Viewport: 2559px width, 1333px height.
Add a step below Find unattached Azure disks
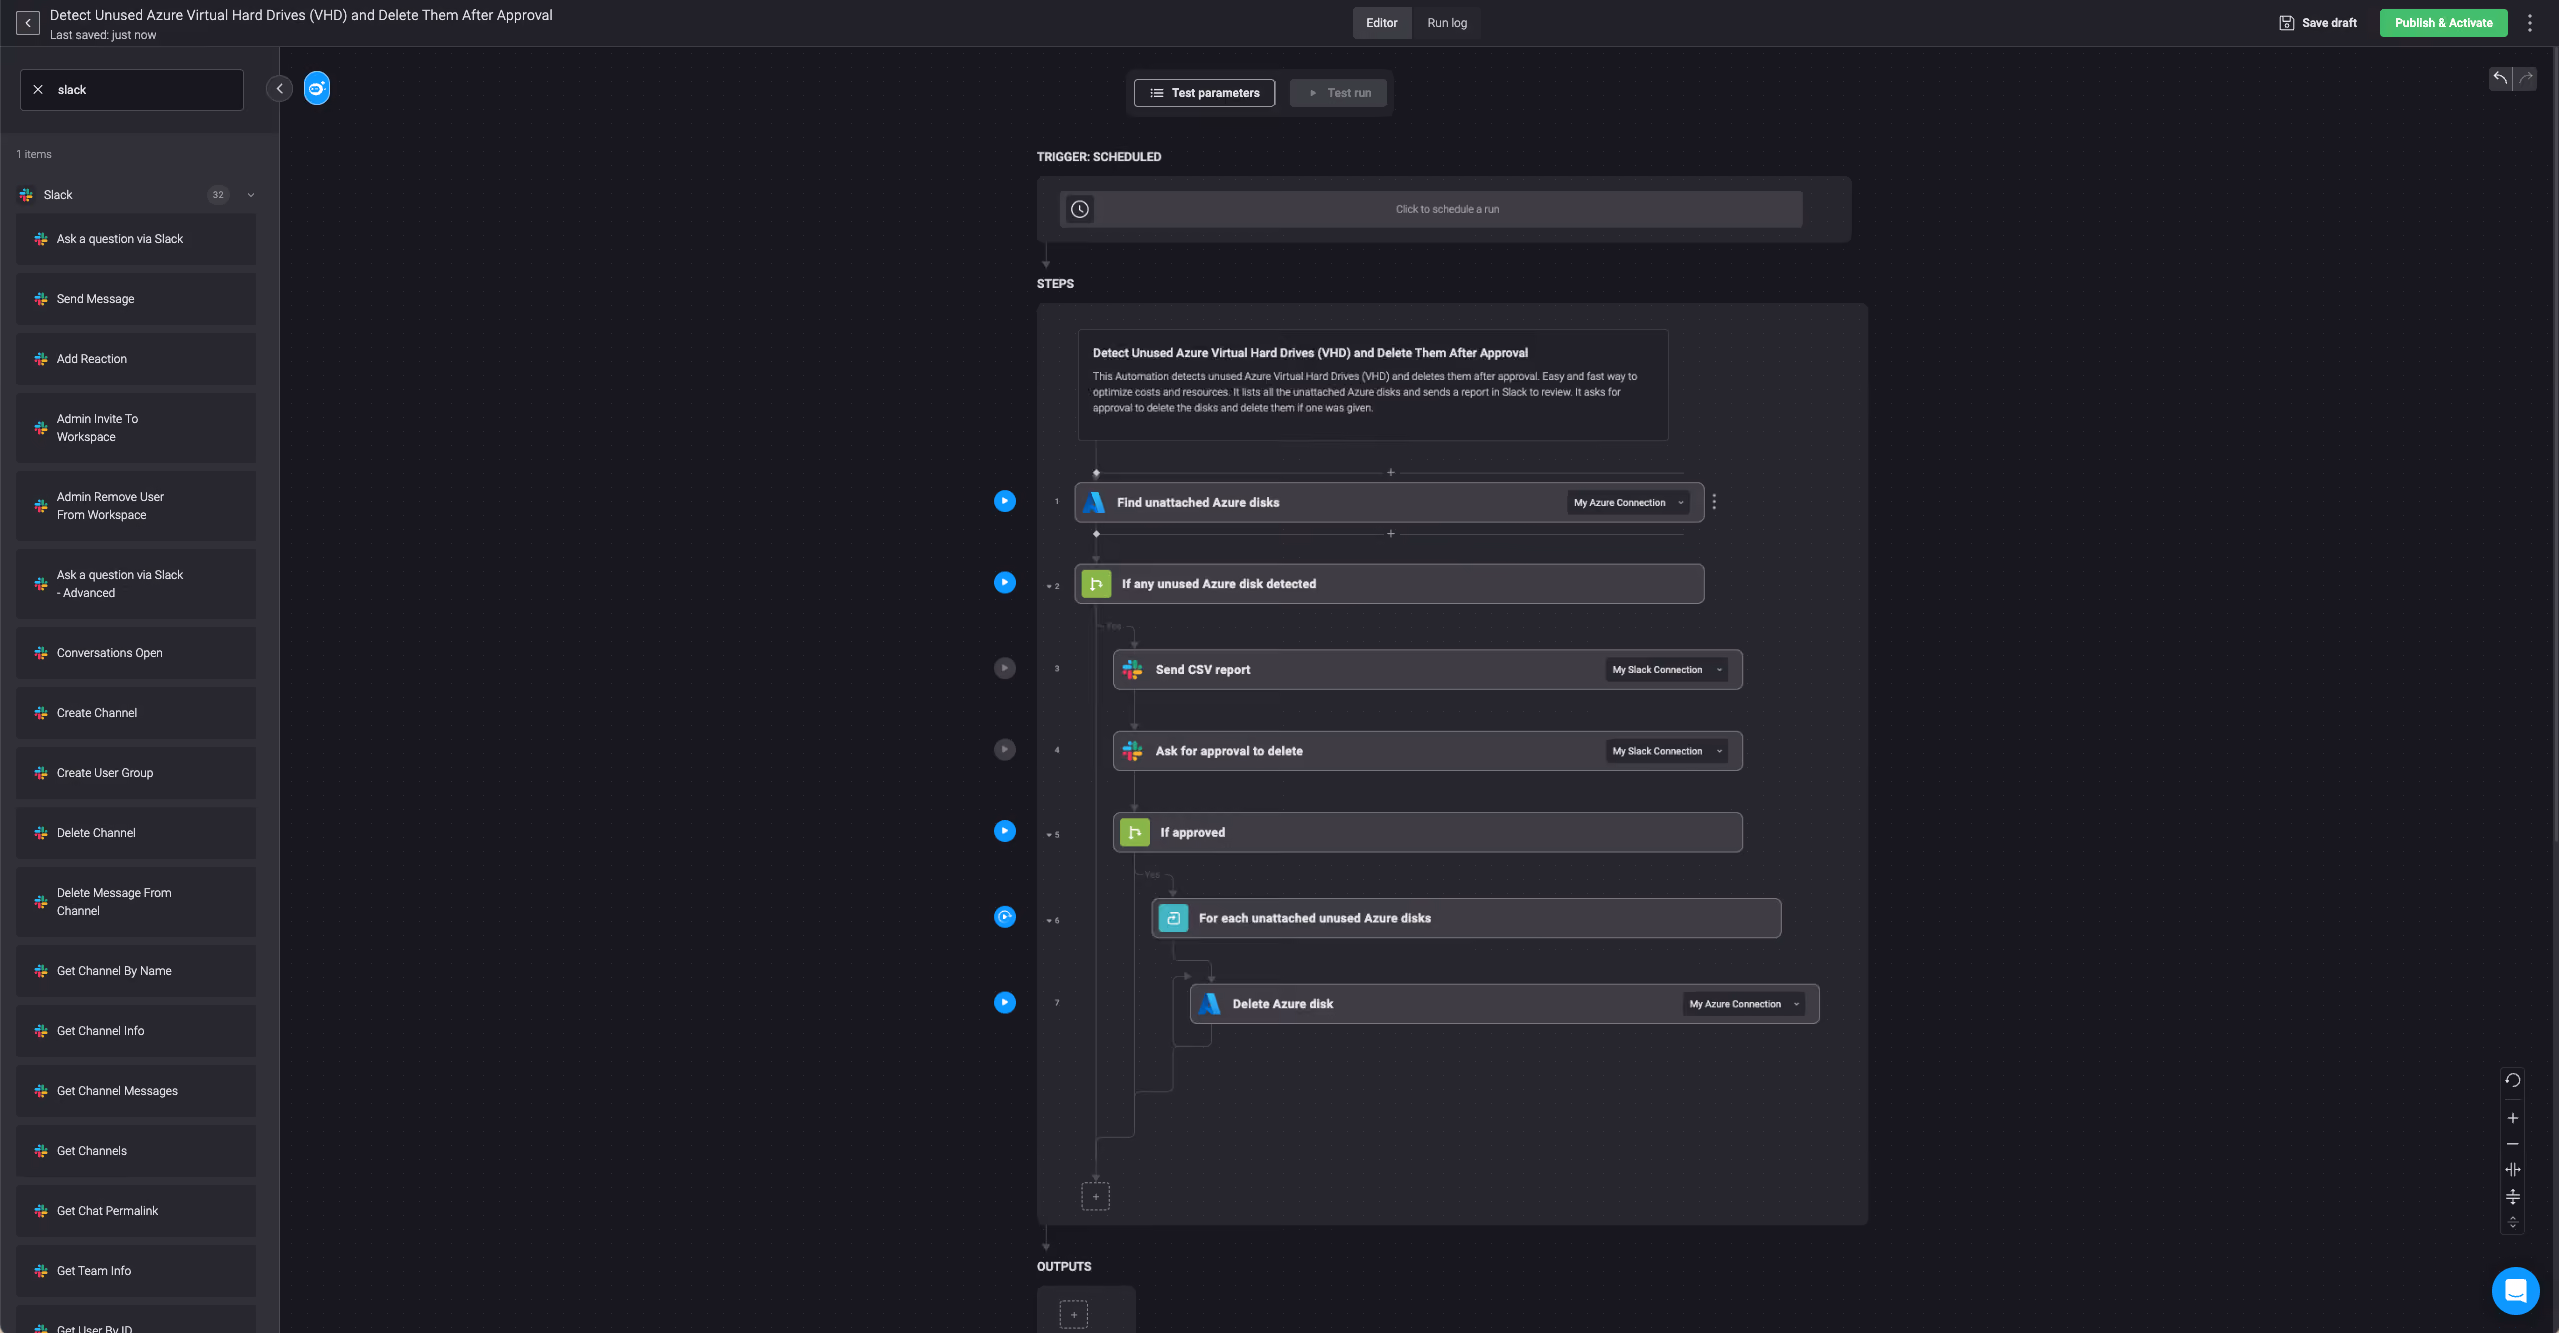tap(1391, 534)
